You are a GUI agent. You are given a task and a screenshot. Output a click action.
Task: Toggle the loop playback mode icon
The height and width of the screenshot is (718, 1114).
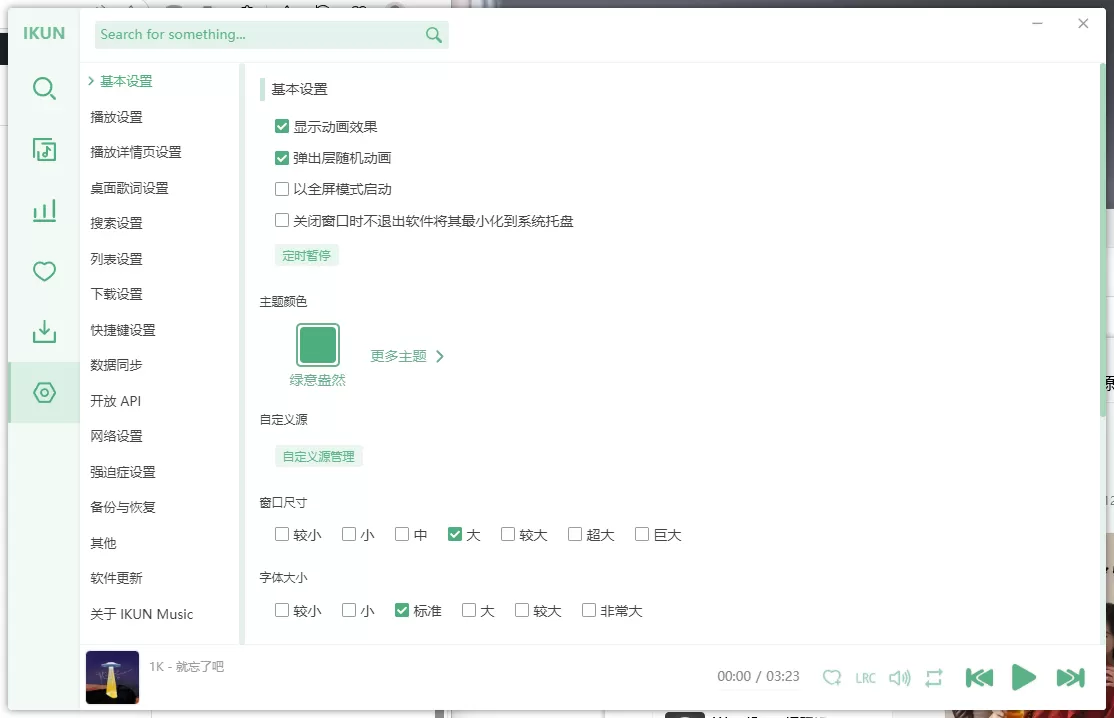(934, 678)
